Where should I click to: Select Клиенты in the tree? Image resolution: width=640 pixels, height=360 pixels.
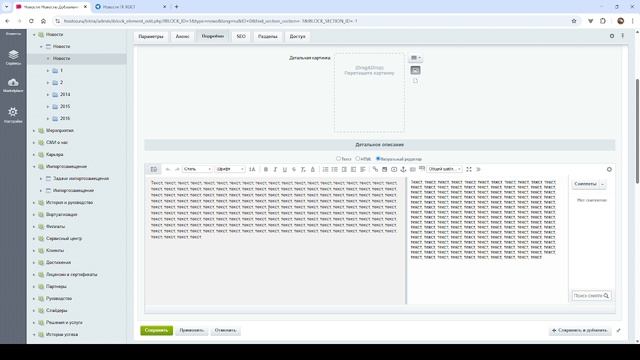(55, 251)
